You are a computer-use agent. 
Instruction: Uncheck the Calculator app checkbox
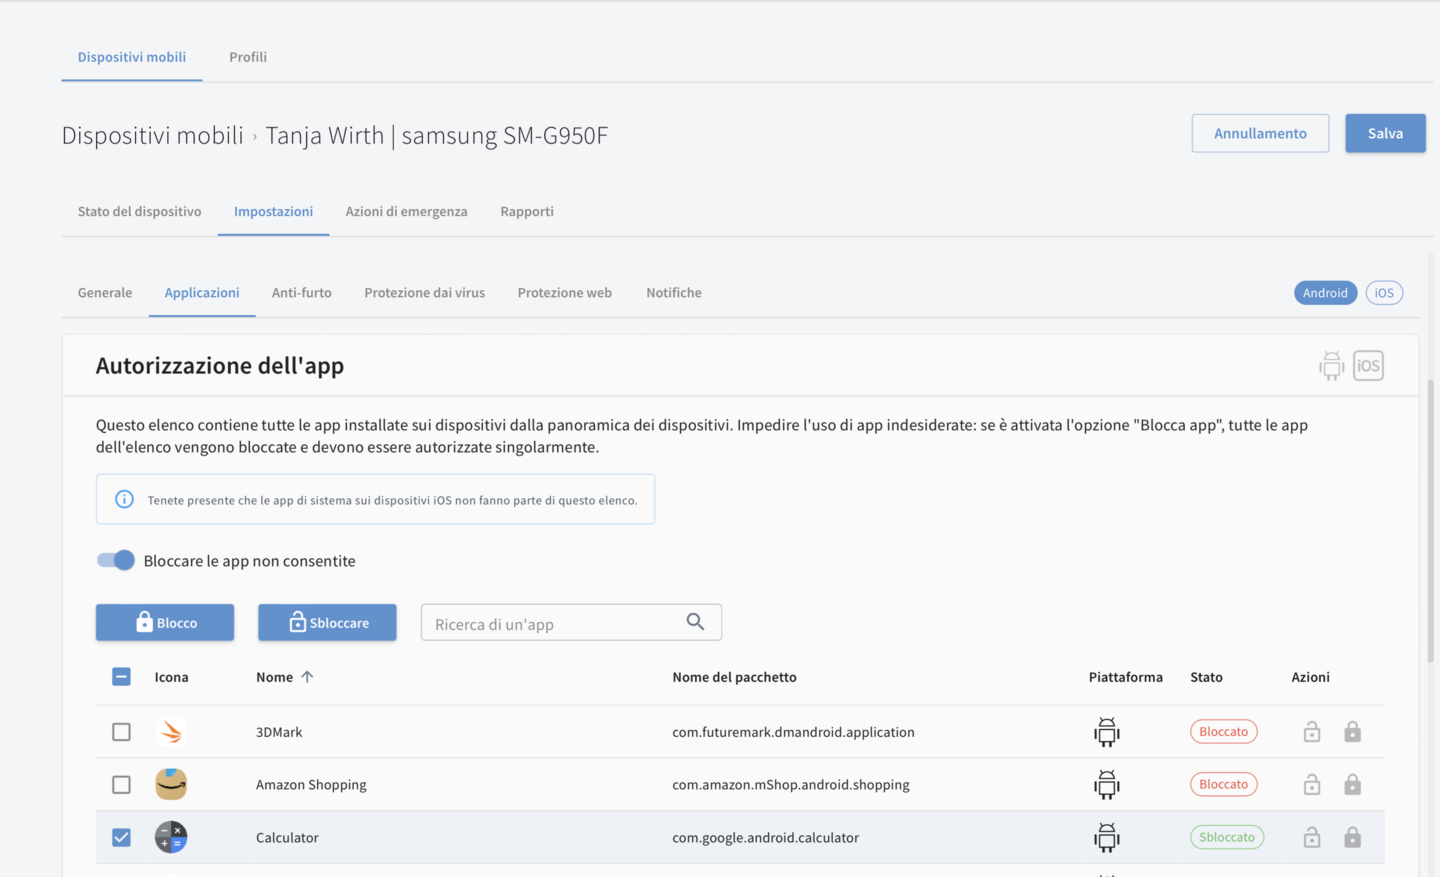point(121,837)
